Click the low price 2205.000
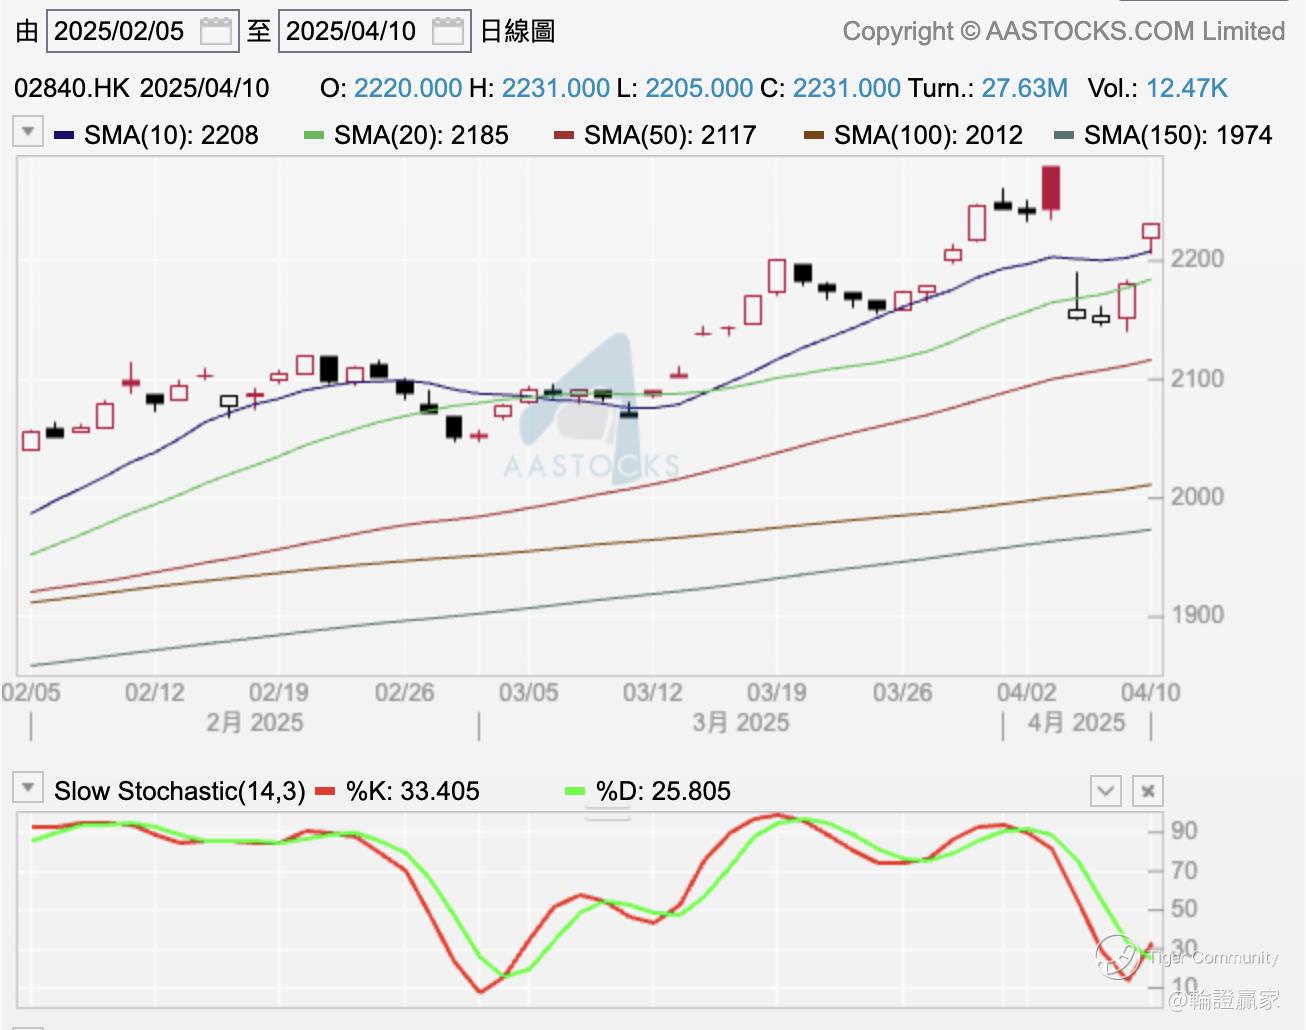 (x=699, y=88)
